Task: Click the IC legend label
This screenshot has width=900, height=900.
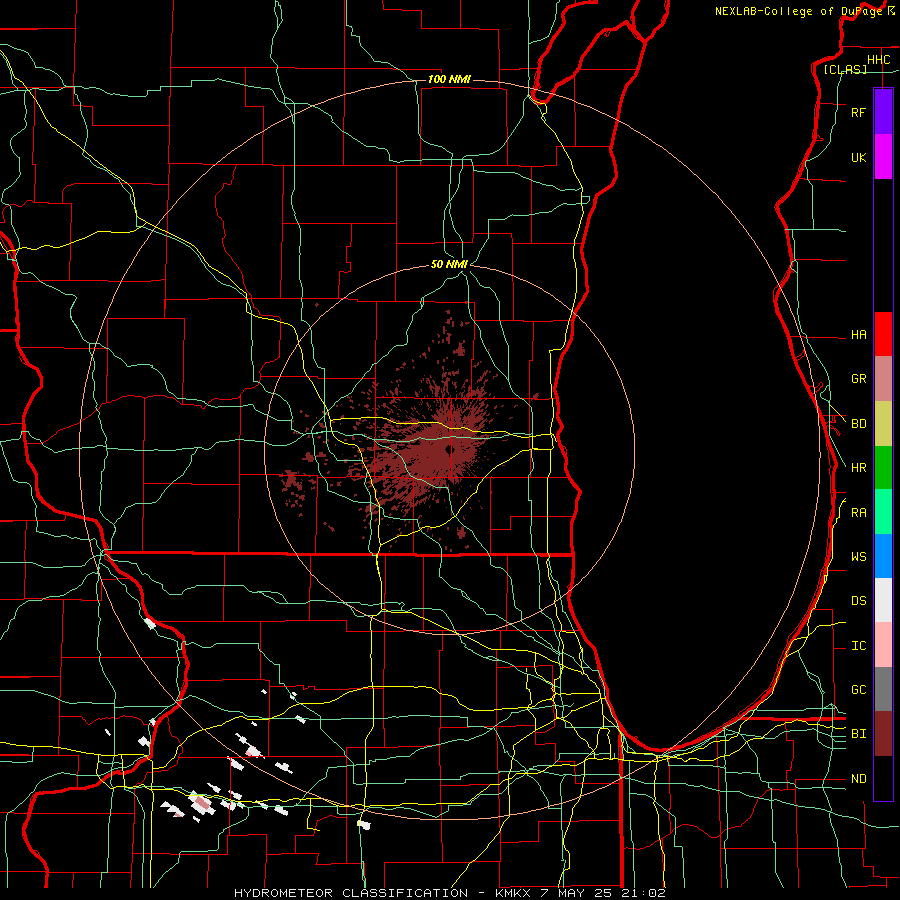Action: [x=858, y=646]
